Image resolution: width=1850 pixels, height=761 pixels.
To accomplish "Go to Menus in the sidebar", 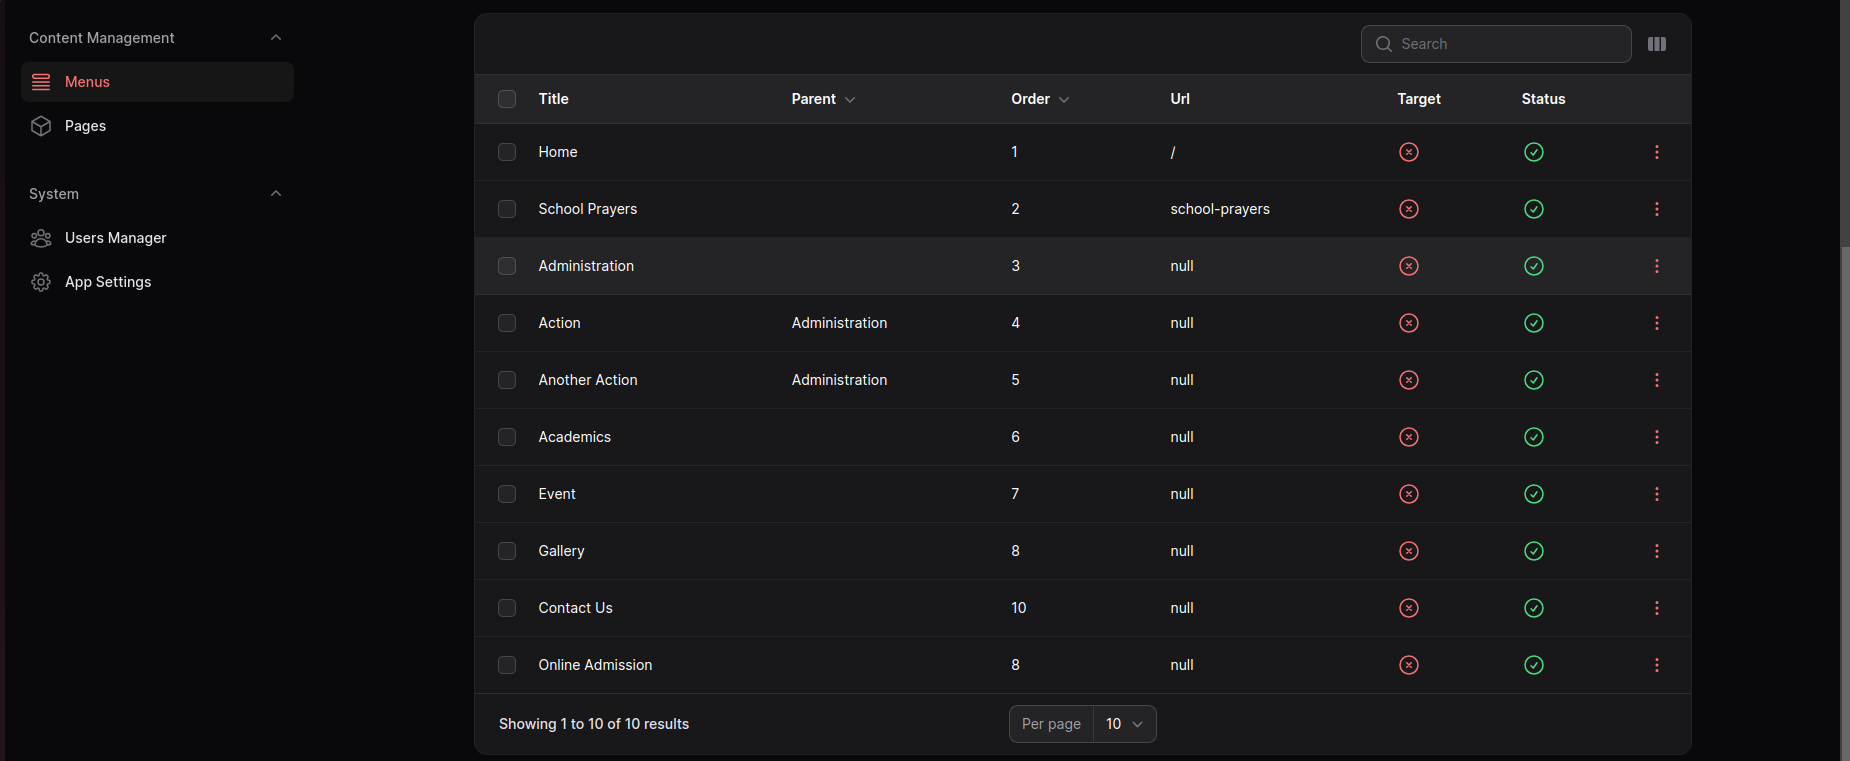I will [x=87, y=82].
